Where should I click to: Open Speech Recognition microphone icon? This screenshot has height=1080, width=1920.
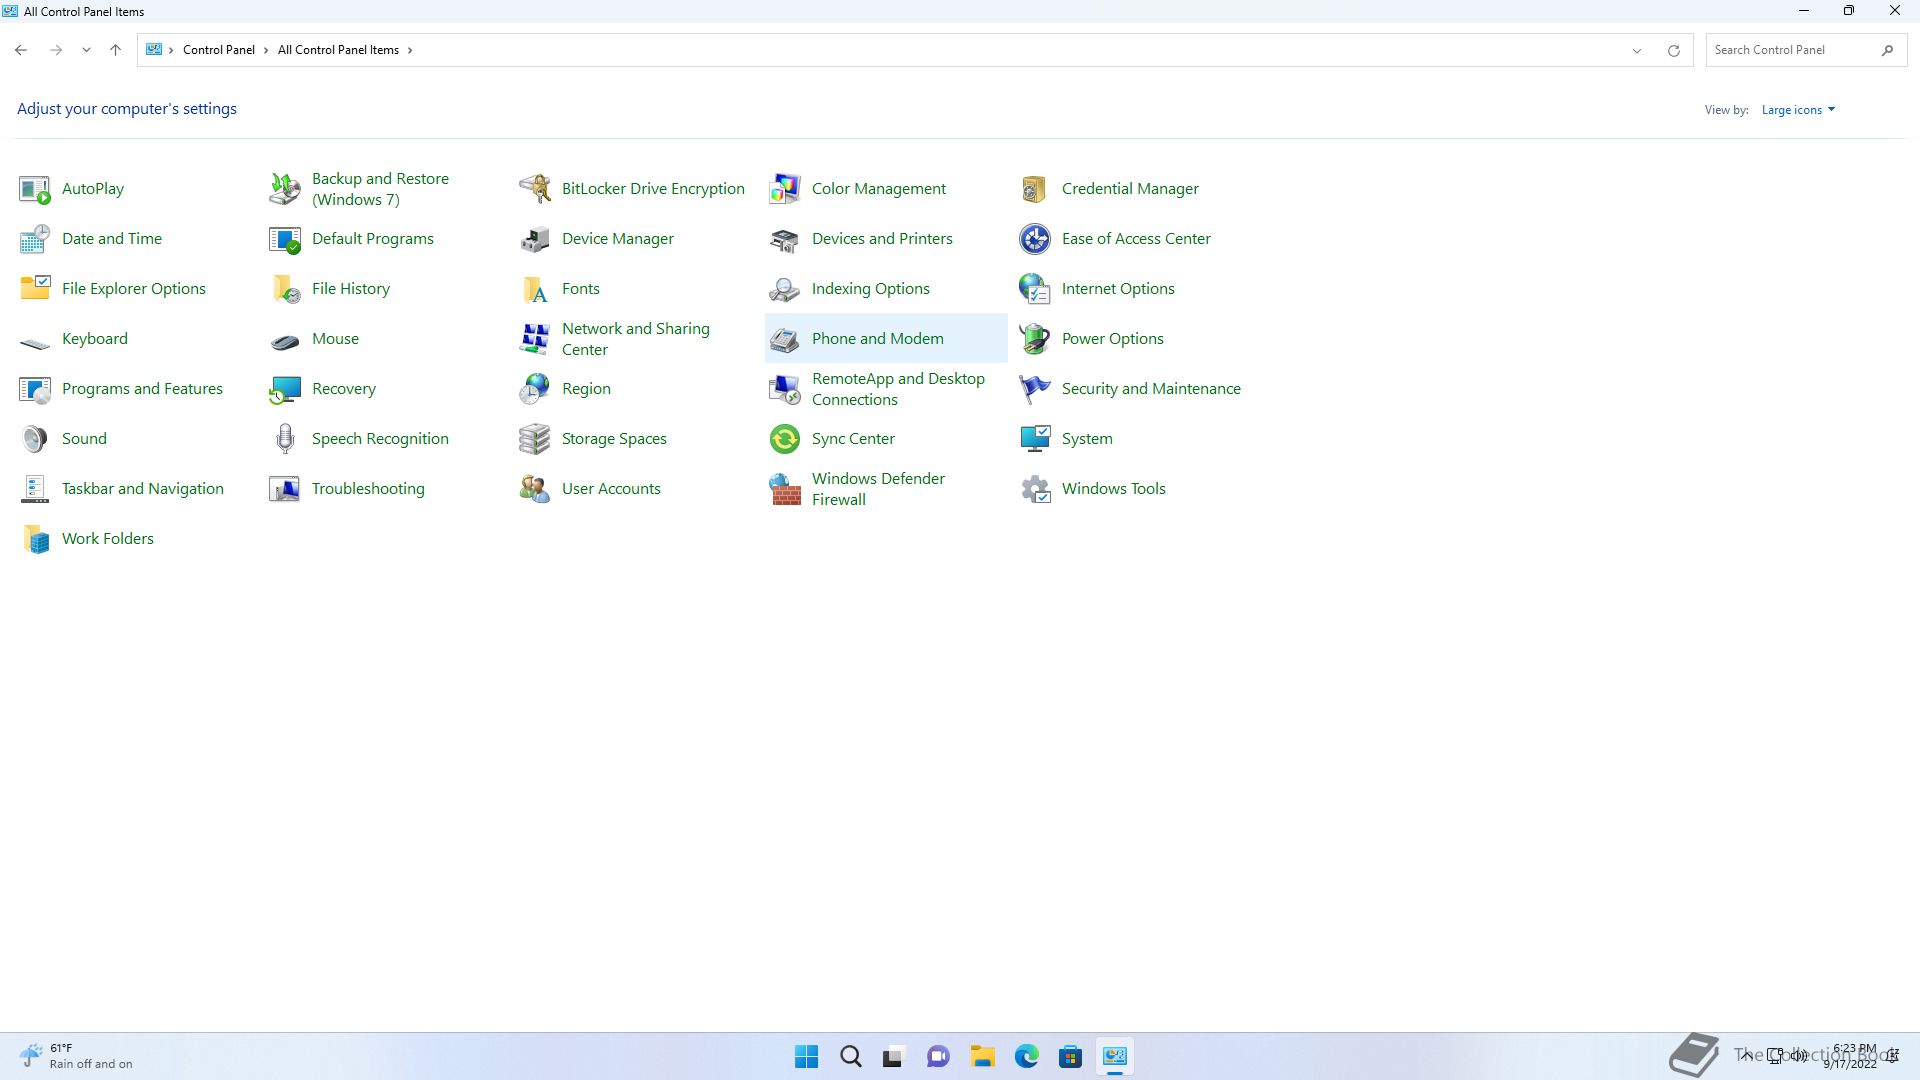click(x=285, y=439)
